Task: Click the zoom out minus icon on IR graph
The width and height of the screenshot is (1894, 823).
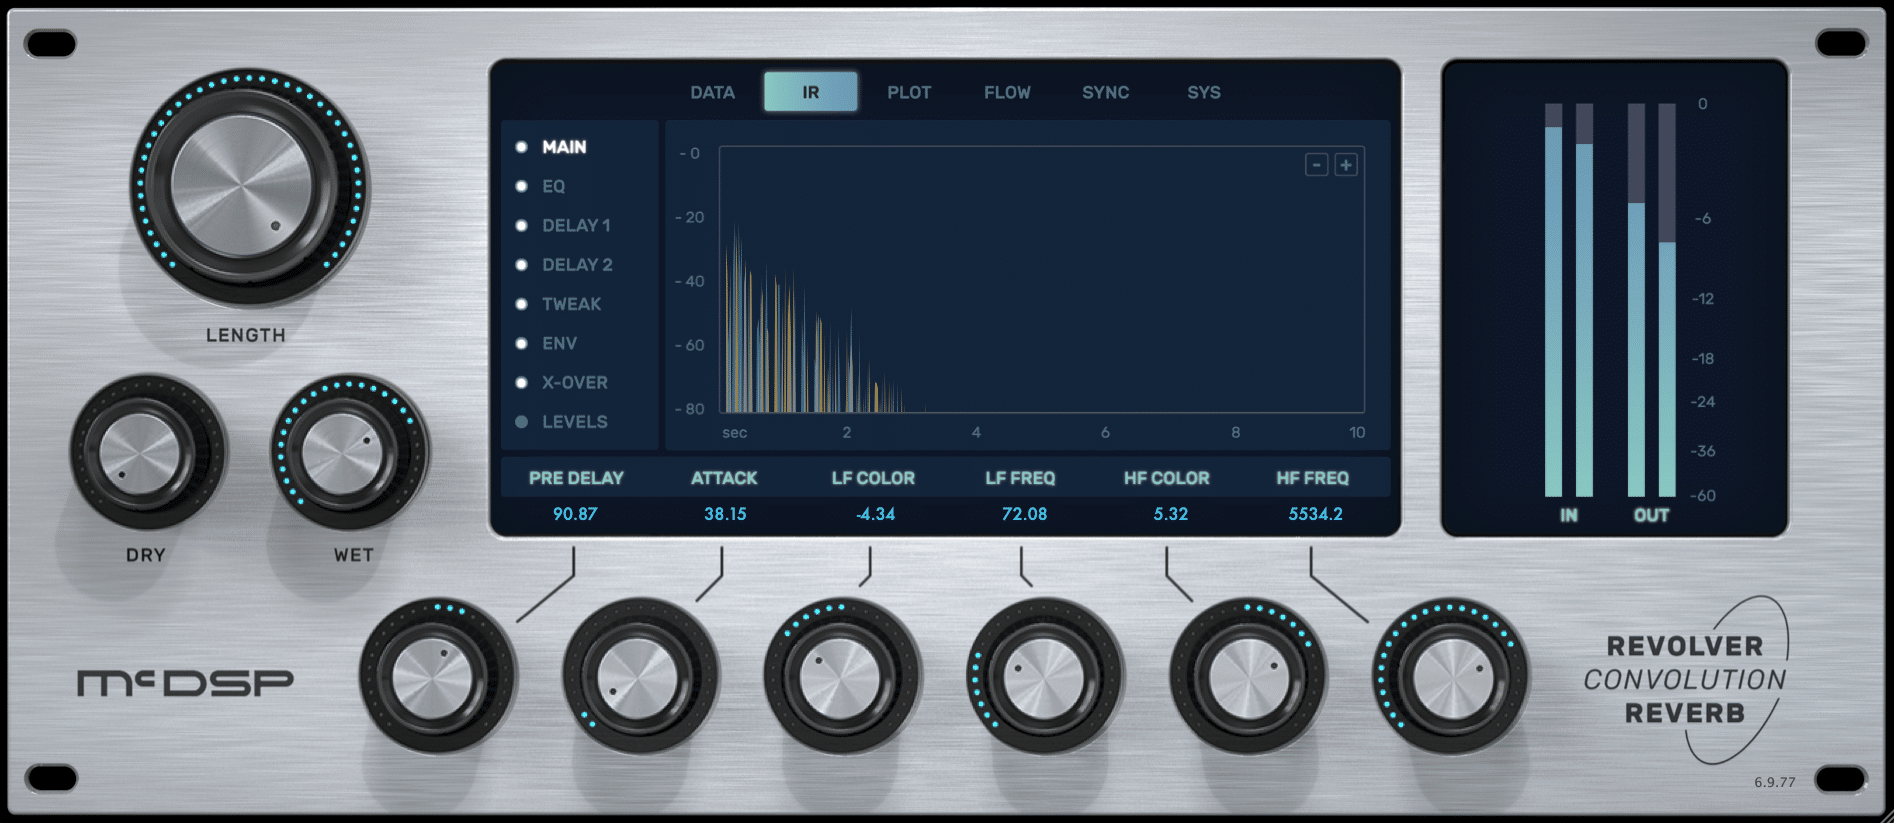Action: point(1316,165)
